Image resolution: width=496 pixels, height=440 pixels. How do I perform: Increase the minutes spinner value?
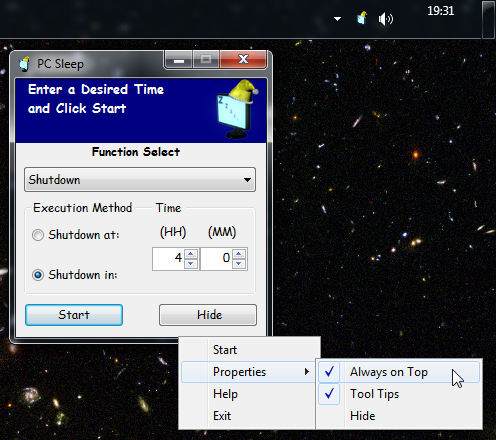238,254
